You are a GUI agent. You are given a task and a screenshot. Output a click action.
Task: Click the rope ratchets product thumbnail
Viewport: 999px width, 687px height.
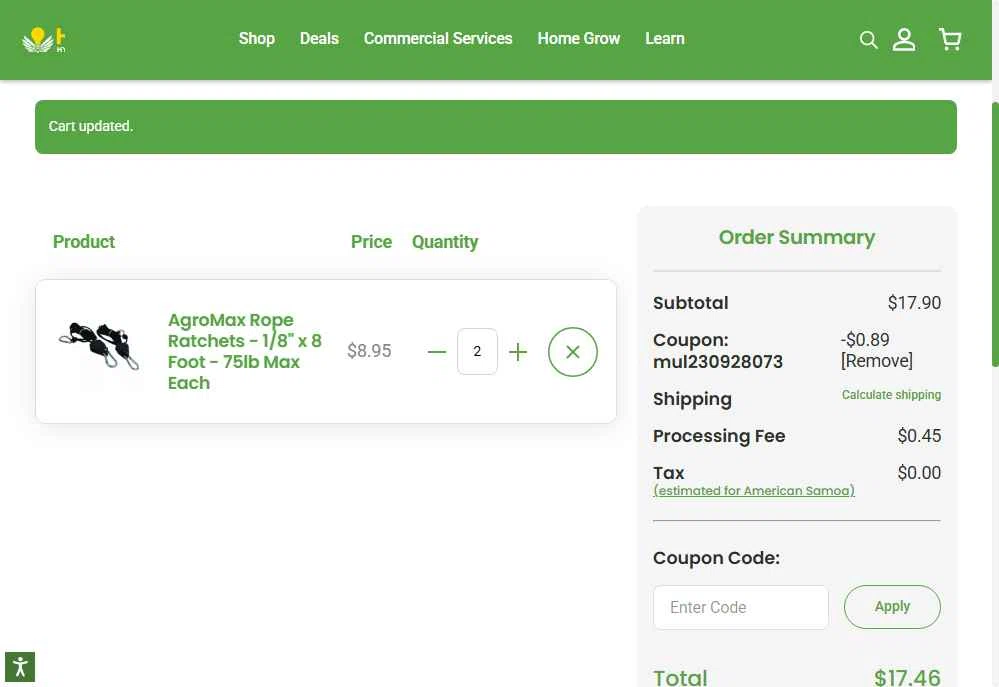(x=99, y=345)
